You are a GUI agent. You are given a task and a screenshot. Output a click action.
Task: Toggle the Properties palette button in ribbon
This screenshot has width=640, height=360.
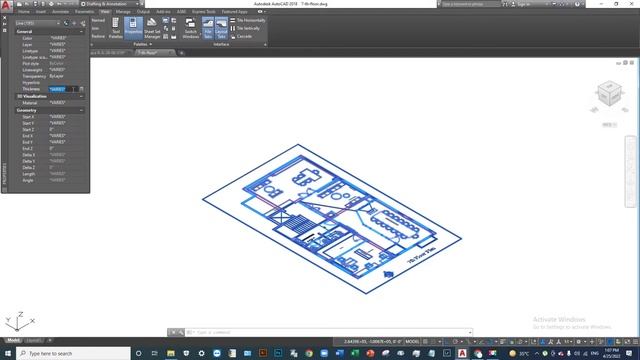pos(133,28)
